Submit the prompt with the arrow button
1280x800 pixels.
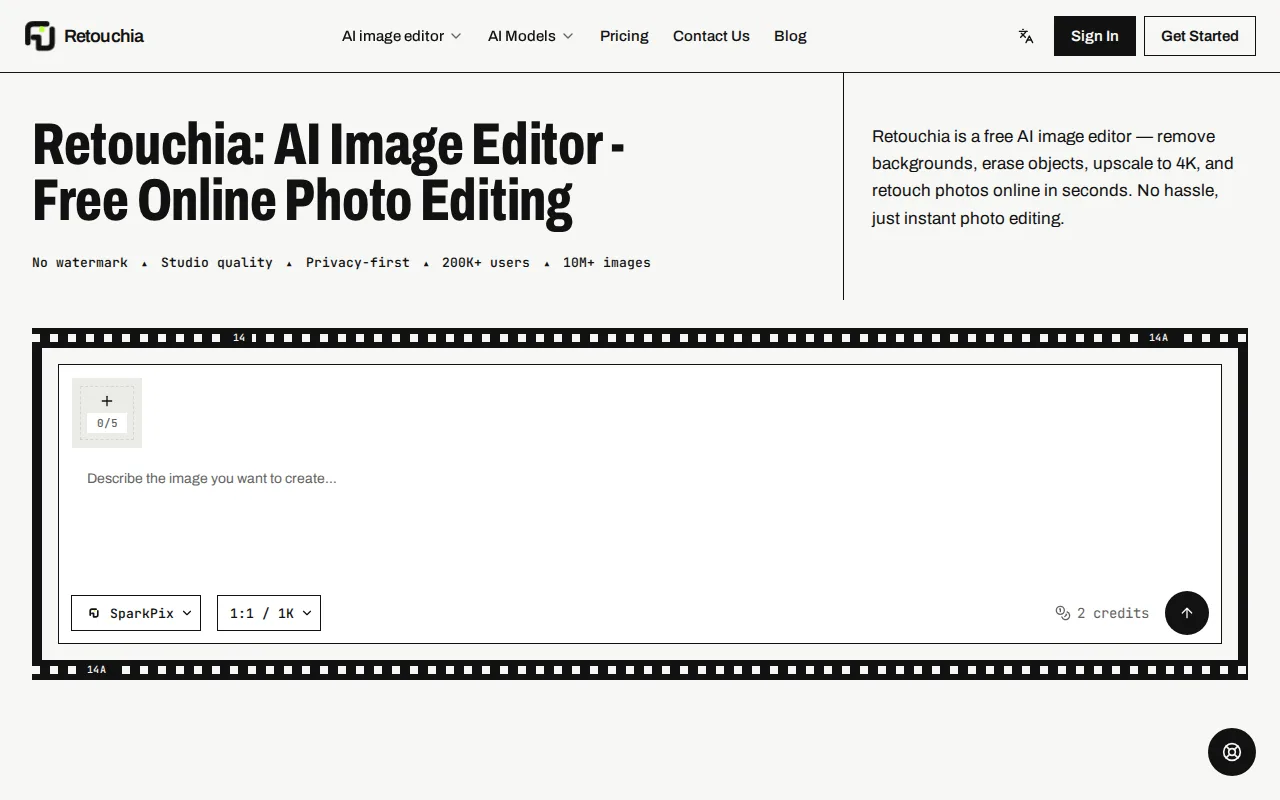pos(1187,613)
